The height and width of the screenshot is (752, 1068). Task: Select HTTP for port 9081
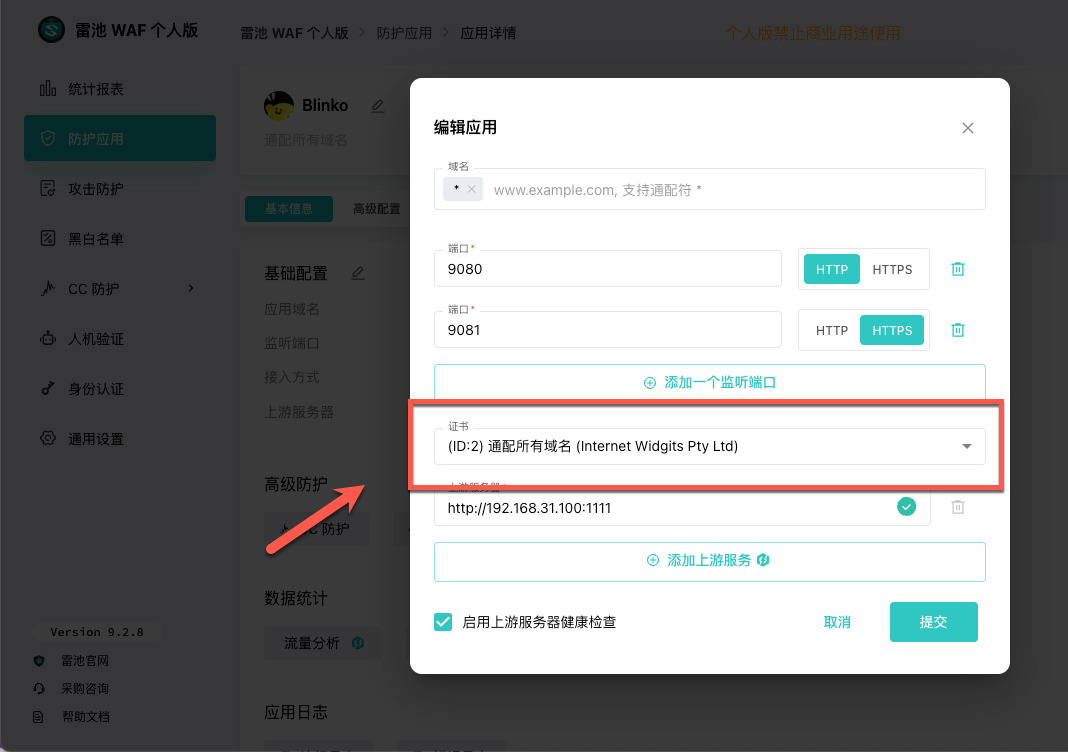click(x=832, y=330)
